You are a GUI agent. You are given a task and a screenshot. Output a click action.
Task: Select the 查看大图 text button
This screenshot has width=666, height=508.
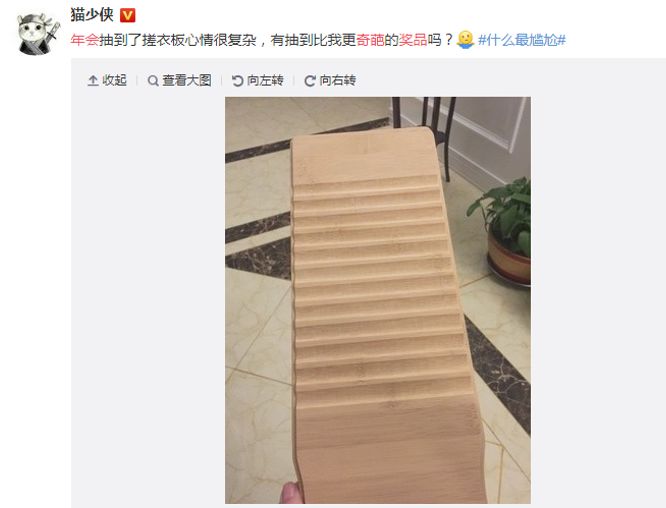pos(186,80)
